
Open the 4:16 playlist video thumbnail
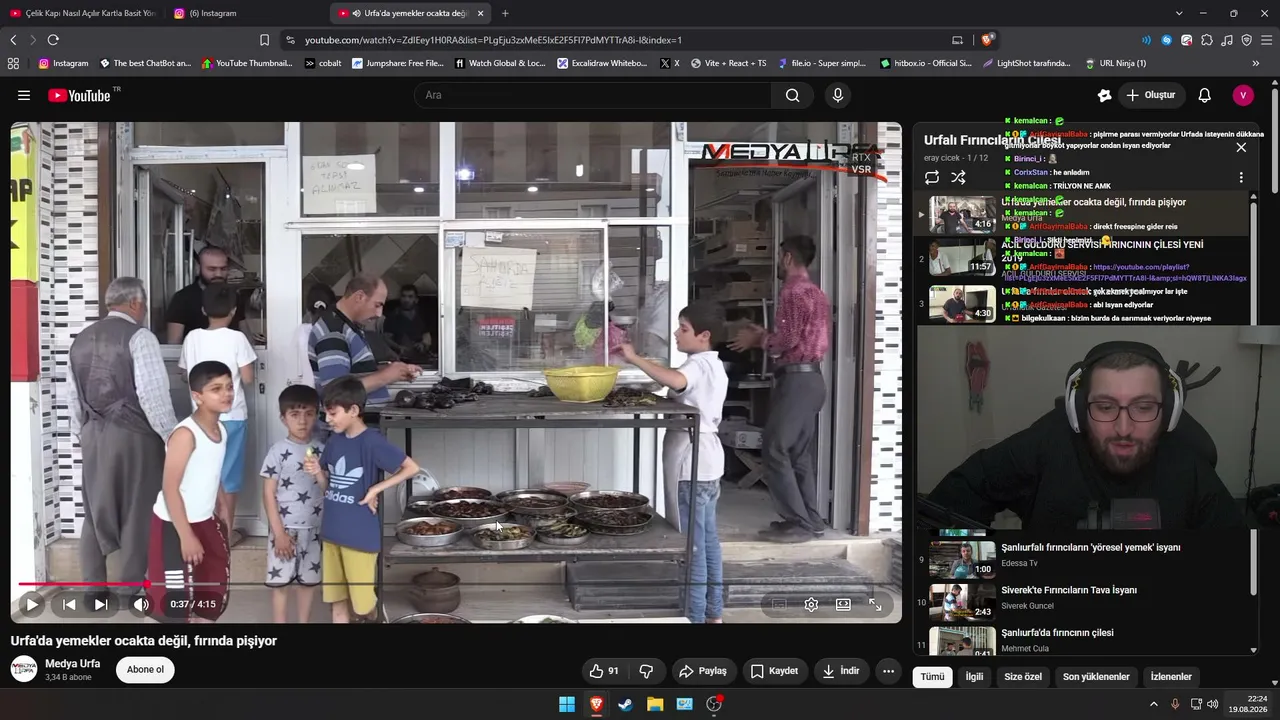point(962,215)
